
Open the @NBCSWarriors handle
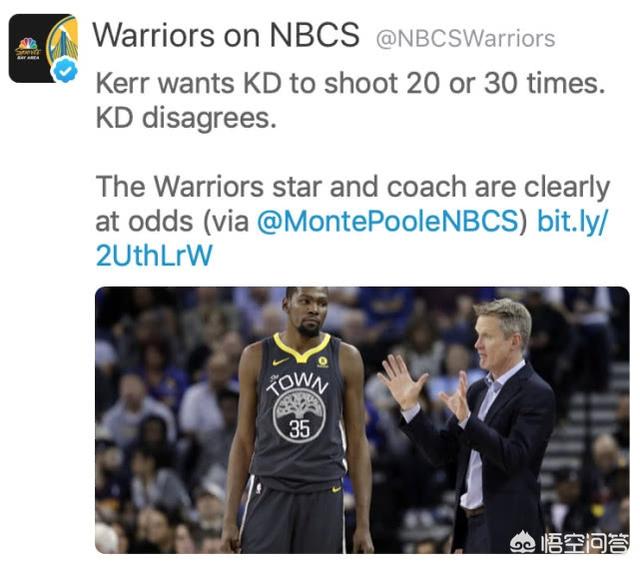tap(465, 39)
